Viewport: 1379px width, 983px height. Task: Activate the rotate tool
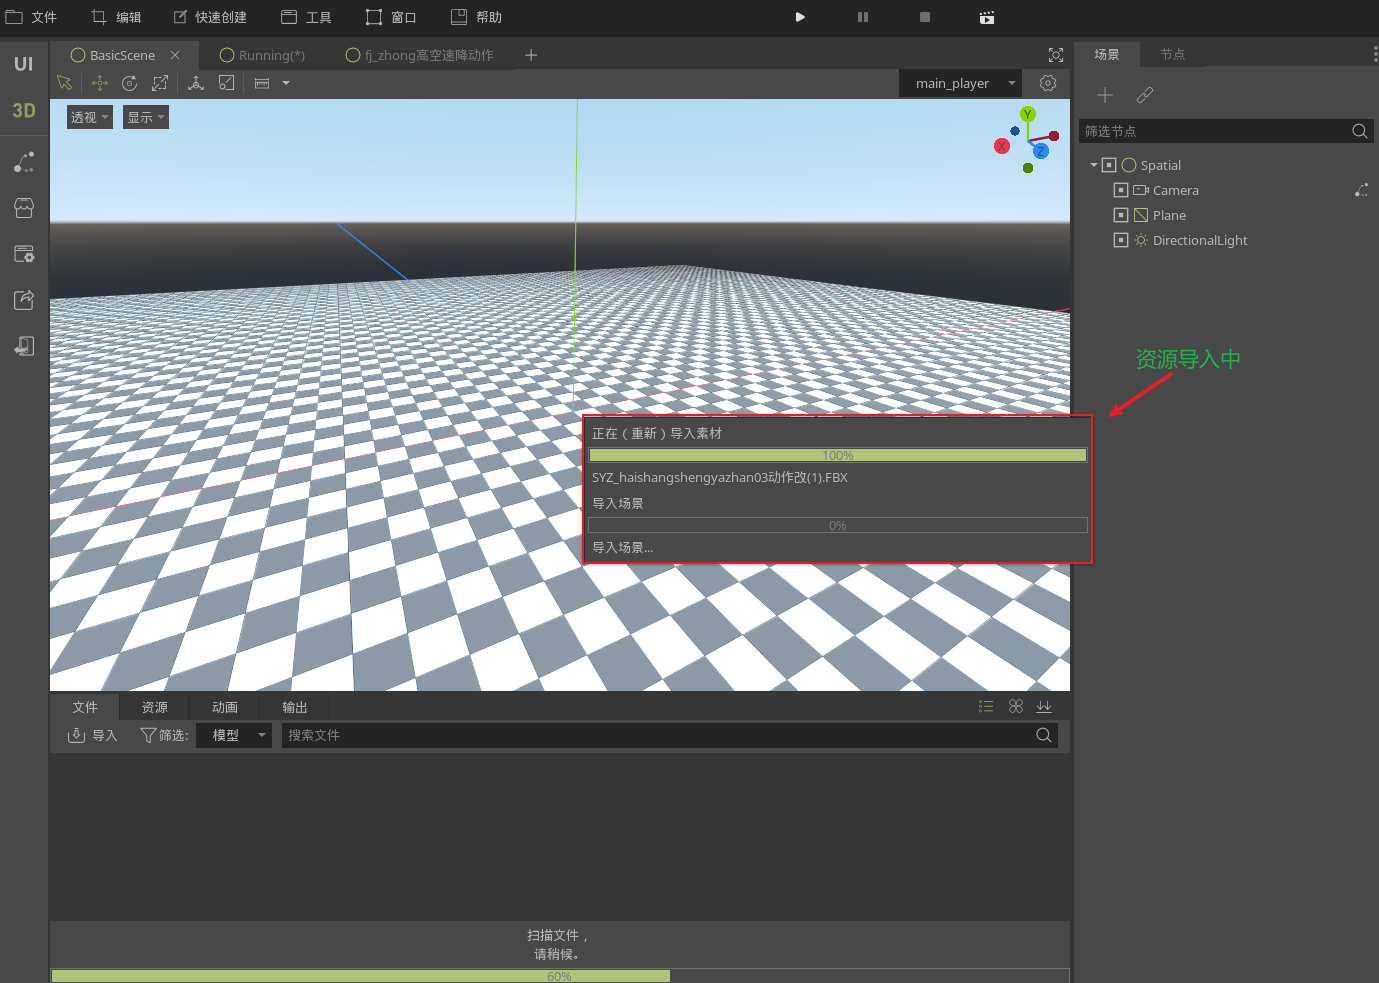point(129,83)
